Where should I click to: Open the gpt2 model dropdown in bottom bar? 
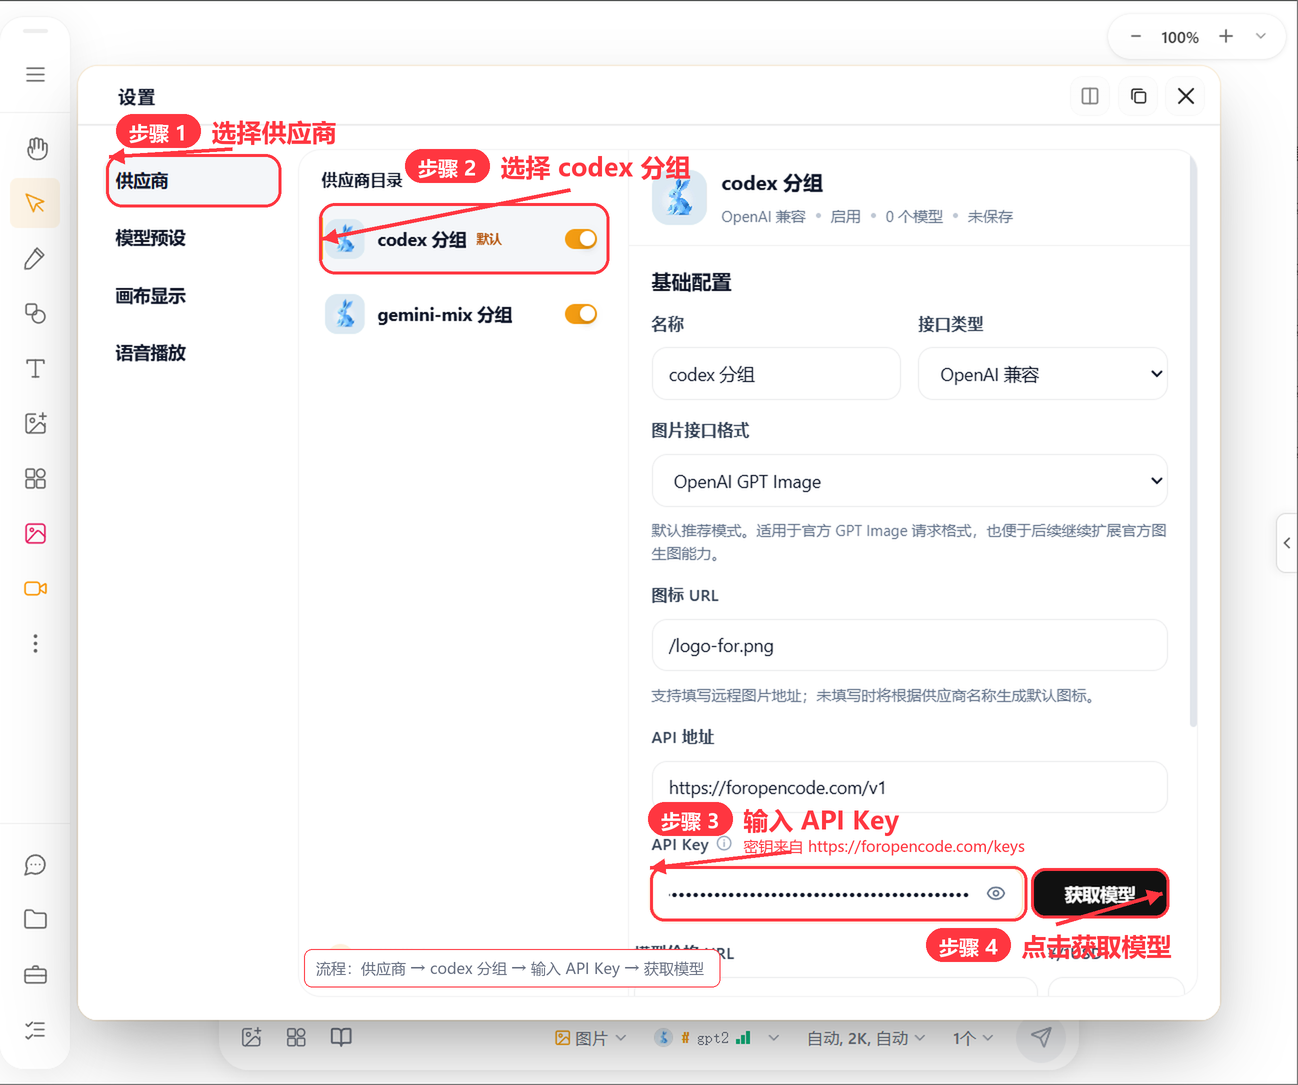pos(717,1038)
